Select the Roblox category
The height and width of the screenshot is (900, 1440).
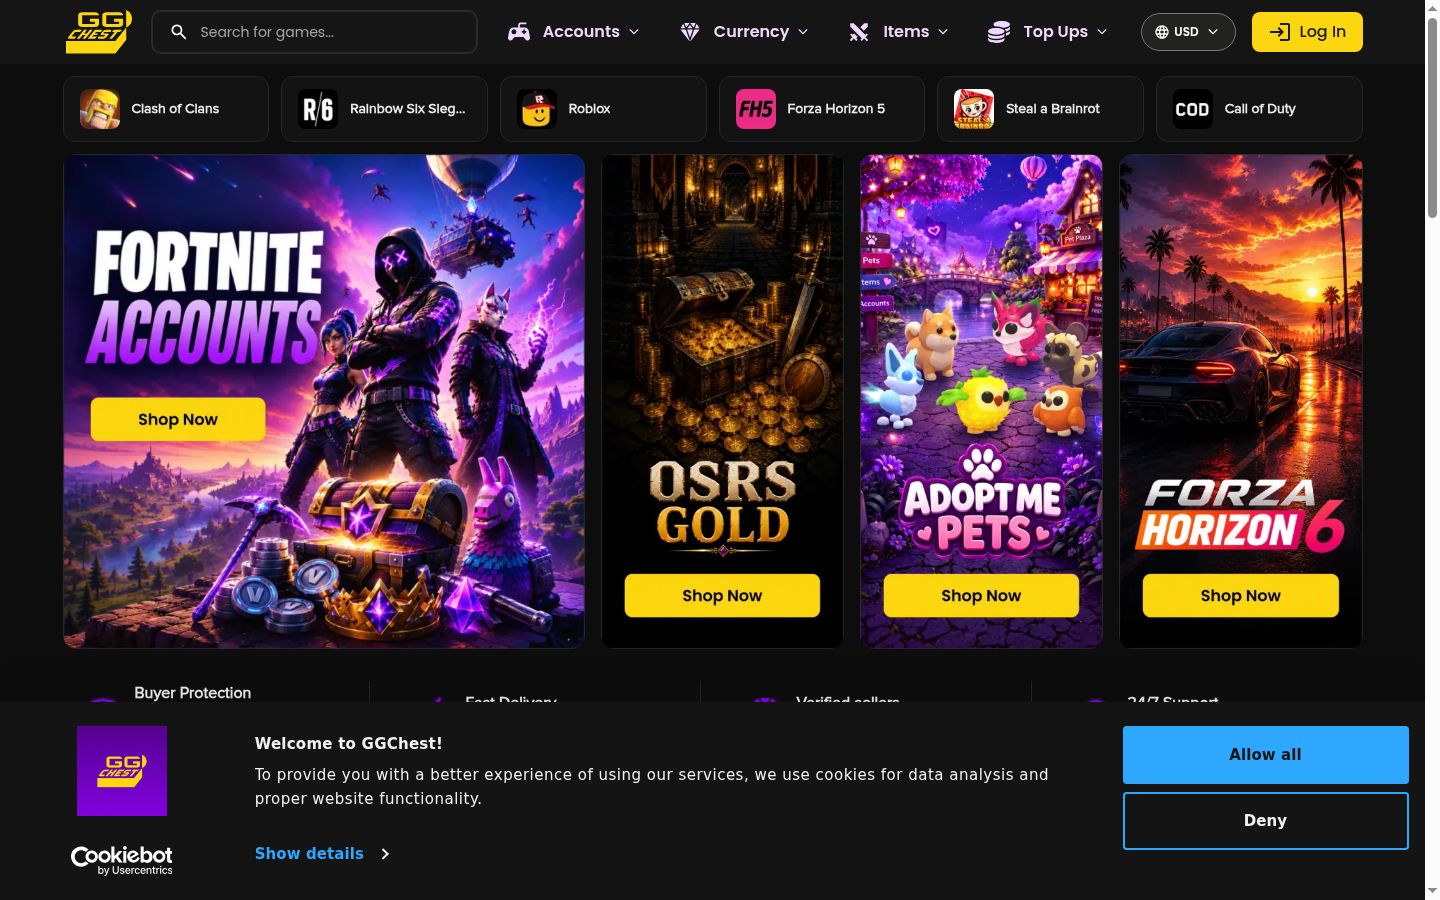(603, 109)
